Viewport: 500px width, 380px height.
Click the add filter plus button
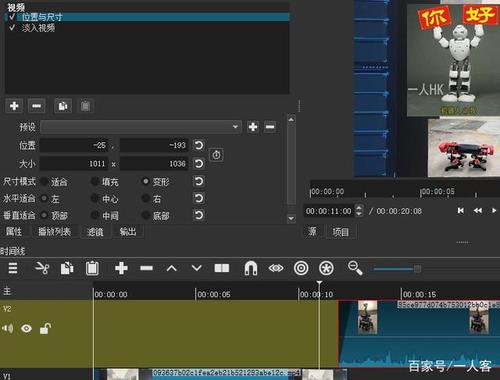(x=14, y=106)
